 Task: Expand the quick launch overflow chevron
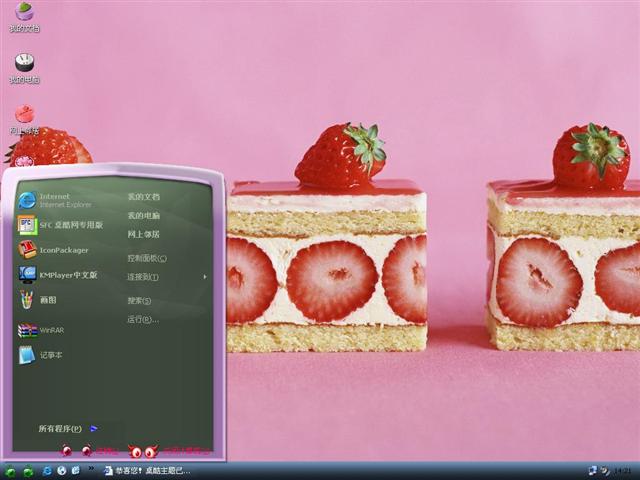tap(91, 468)
